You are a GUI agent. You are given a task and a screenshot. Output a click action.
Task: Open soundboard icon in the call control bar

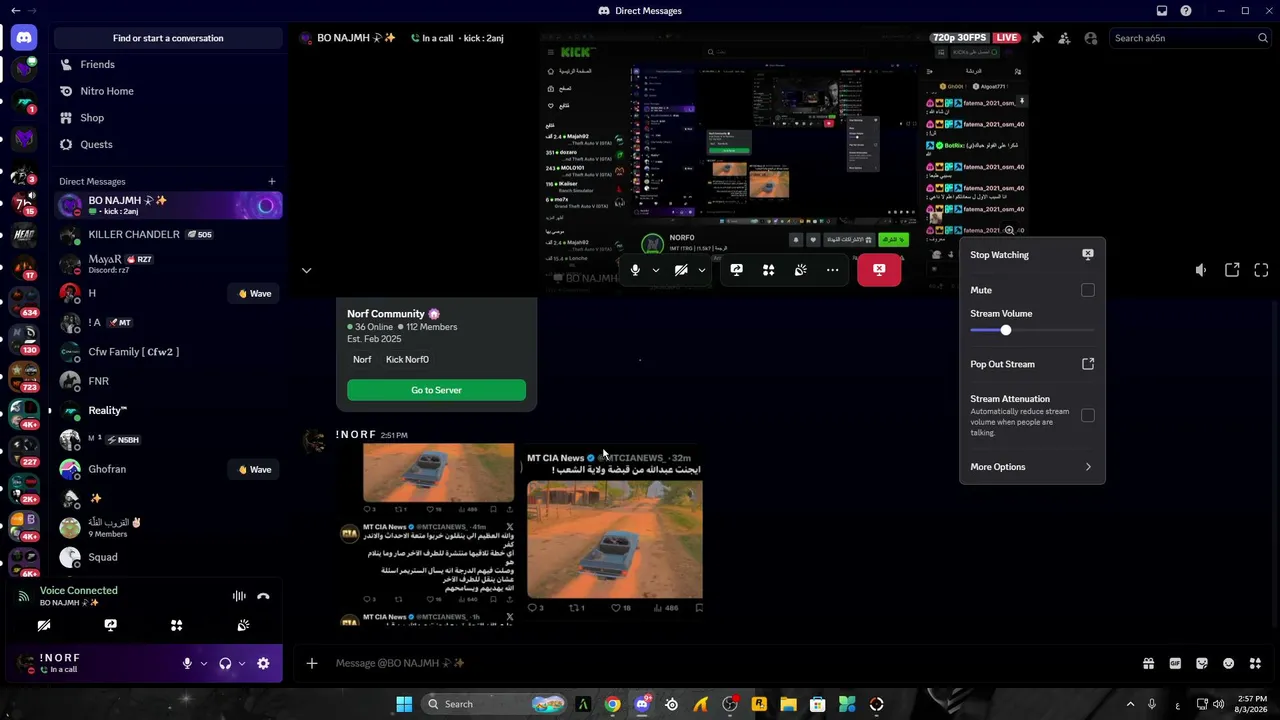tap(800, 270)
